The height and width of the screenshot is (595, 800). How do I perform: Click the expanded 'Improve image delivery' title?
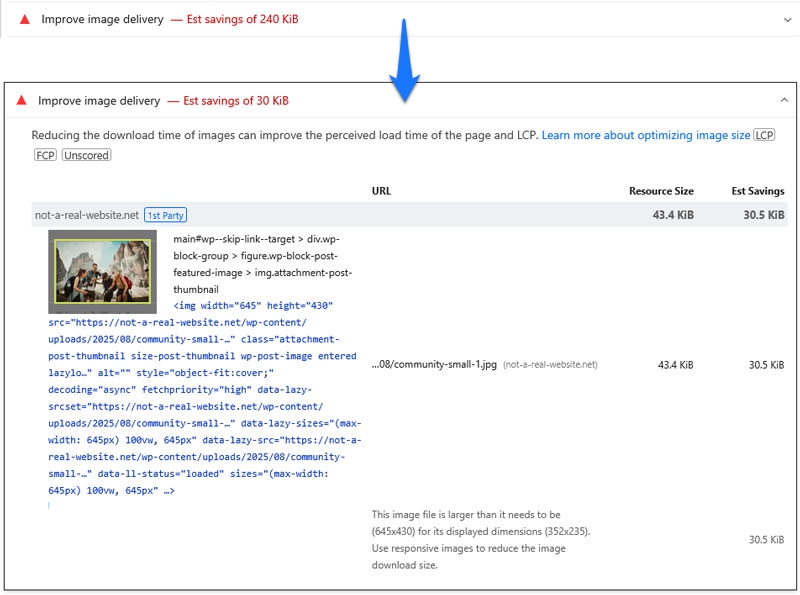99,101
